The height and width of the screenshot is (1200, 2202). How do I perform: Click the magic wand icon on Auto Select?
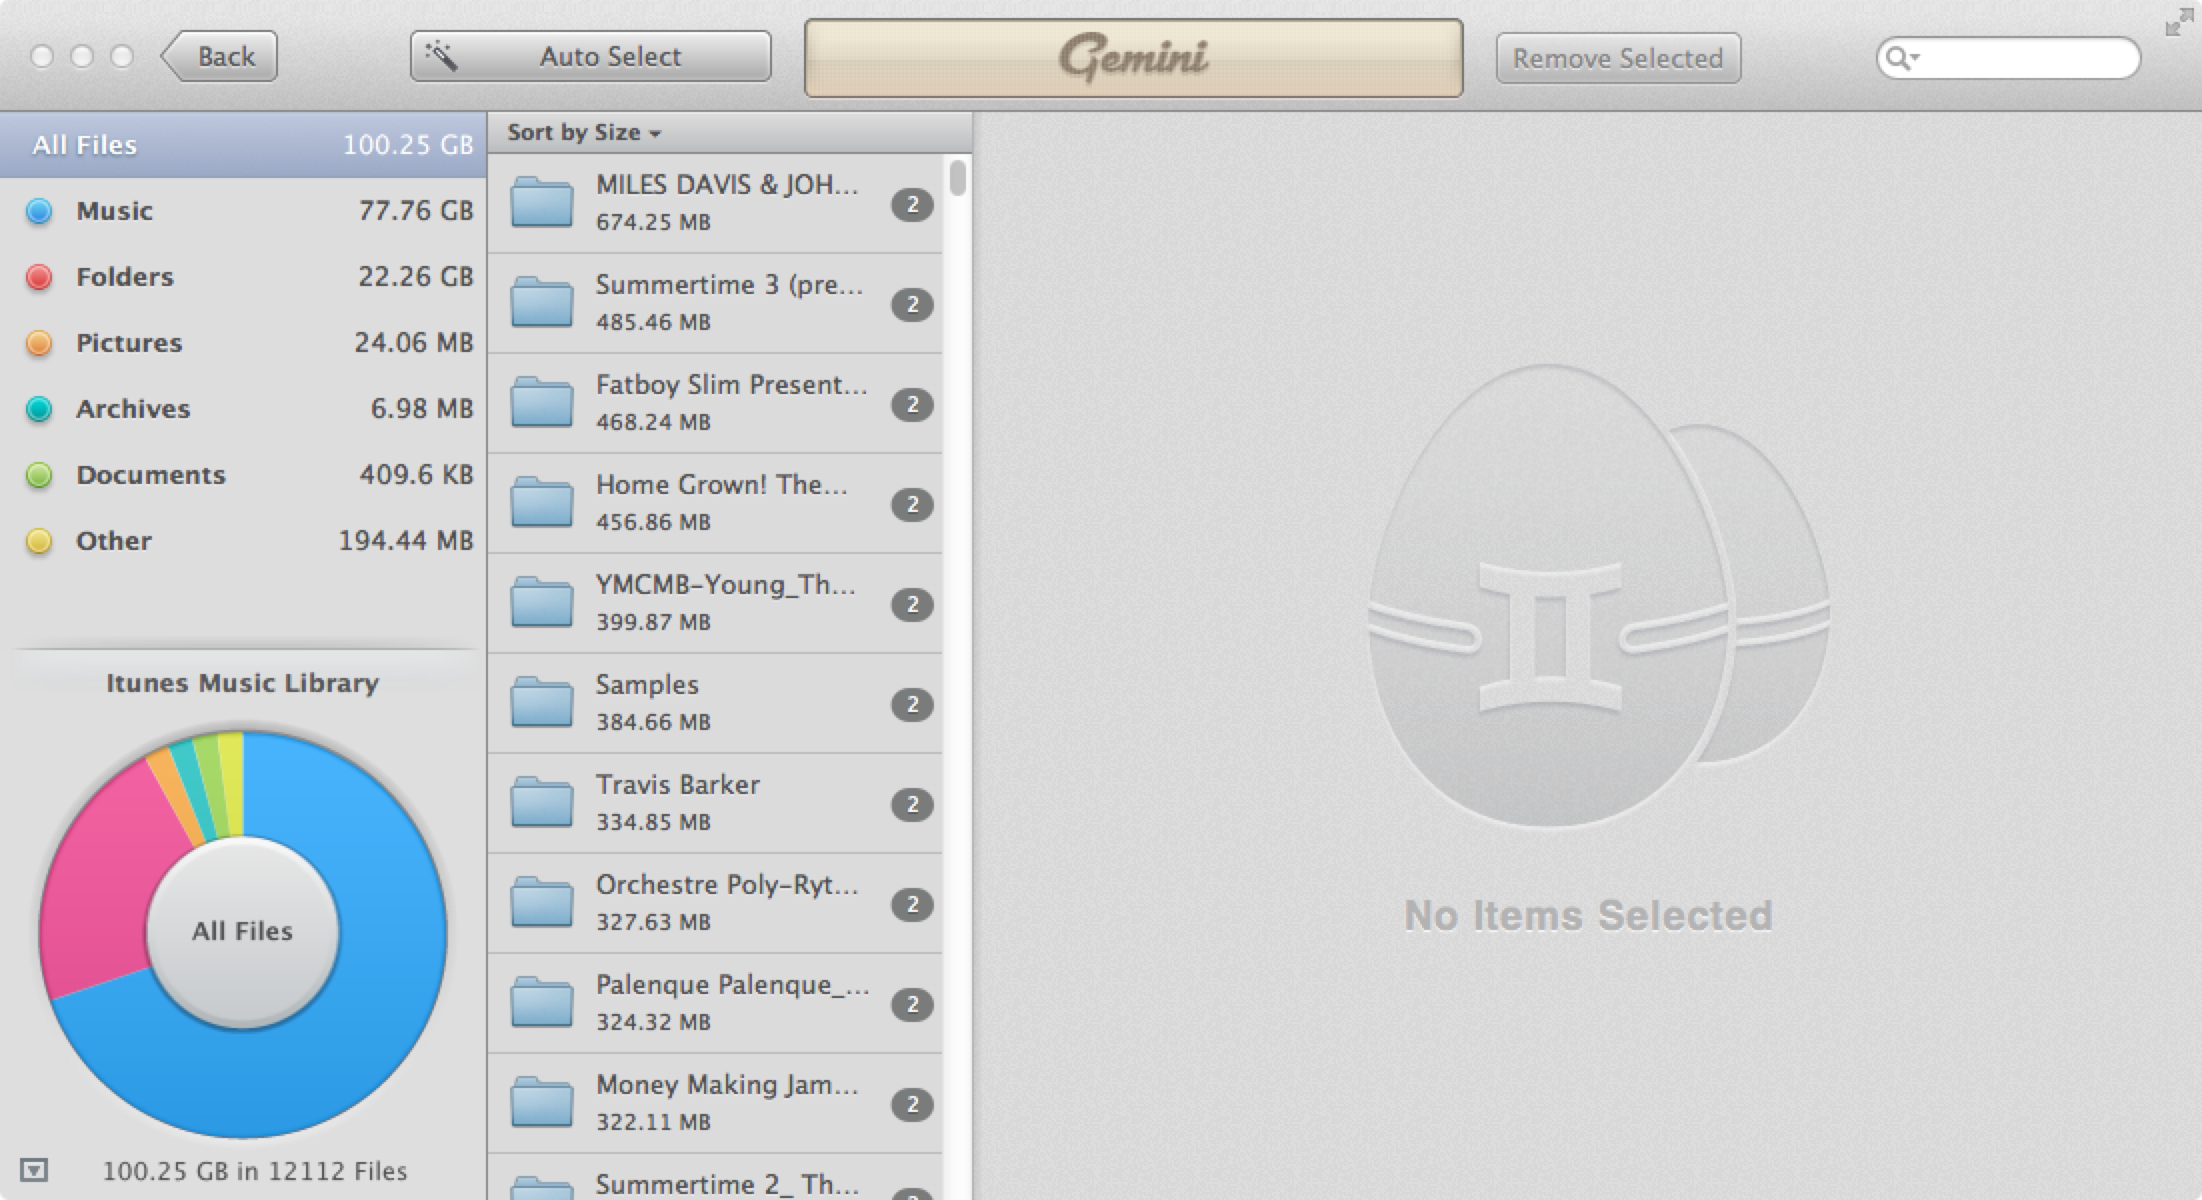(x=441, y=56)
